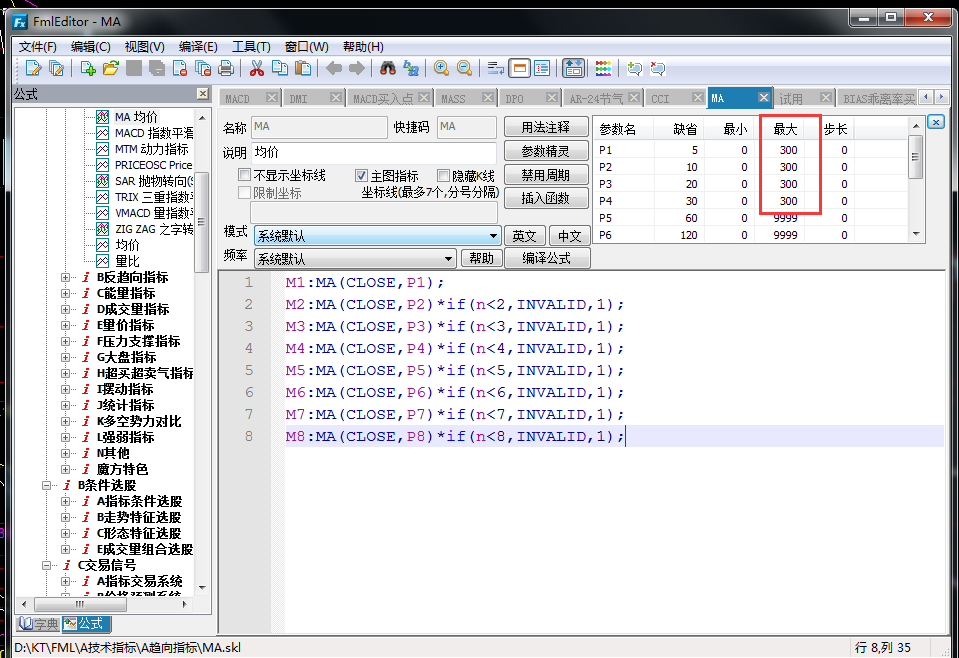This screenshot has width=959, height=658.
Task: Click the Zoom In magnifier icon
Action: click(441, 68)
